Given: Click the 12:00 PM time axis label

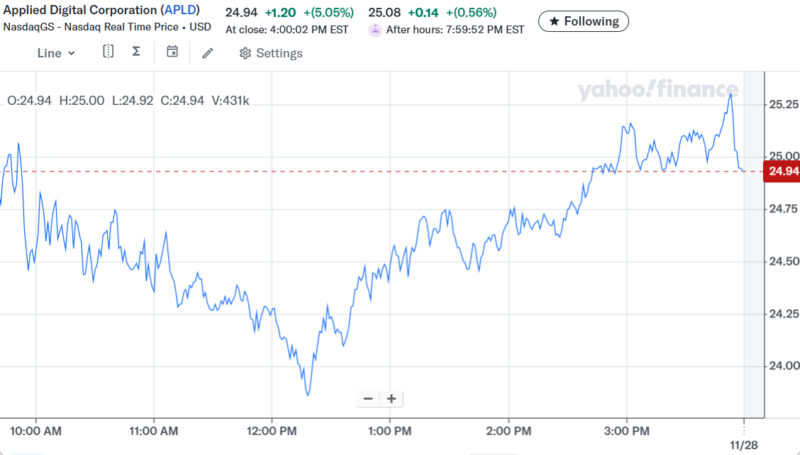Looking at the screenshot, I should point(272,431).
